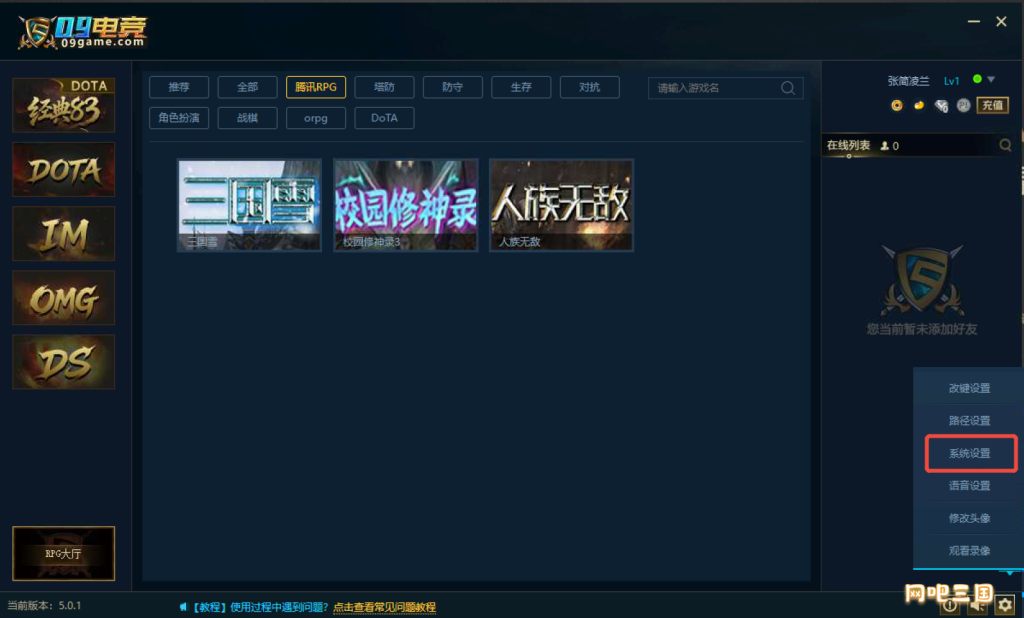Open the settings gear at bottom right

click(1005, 605)
